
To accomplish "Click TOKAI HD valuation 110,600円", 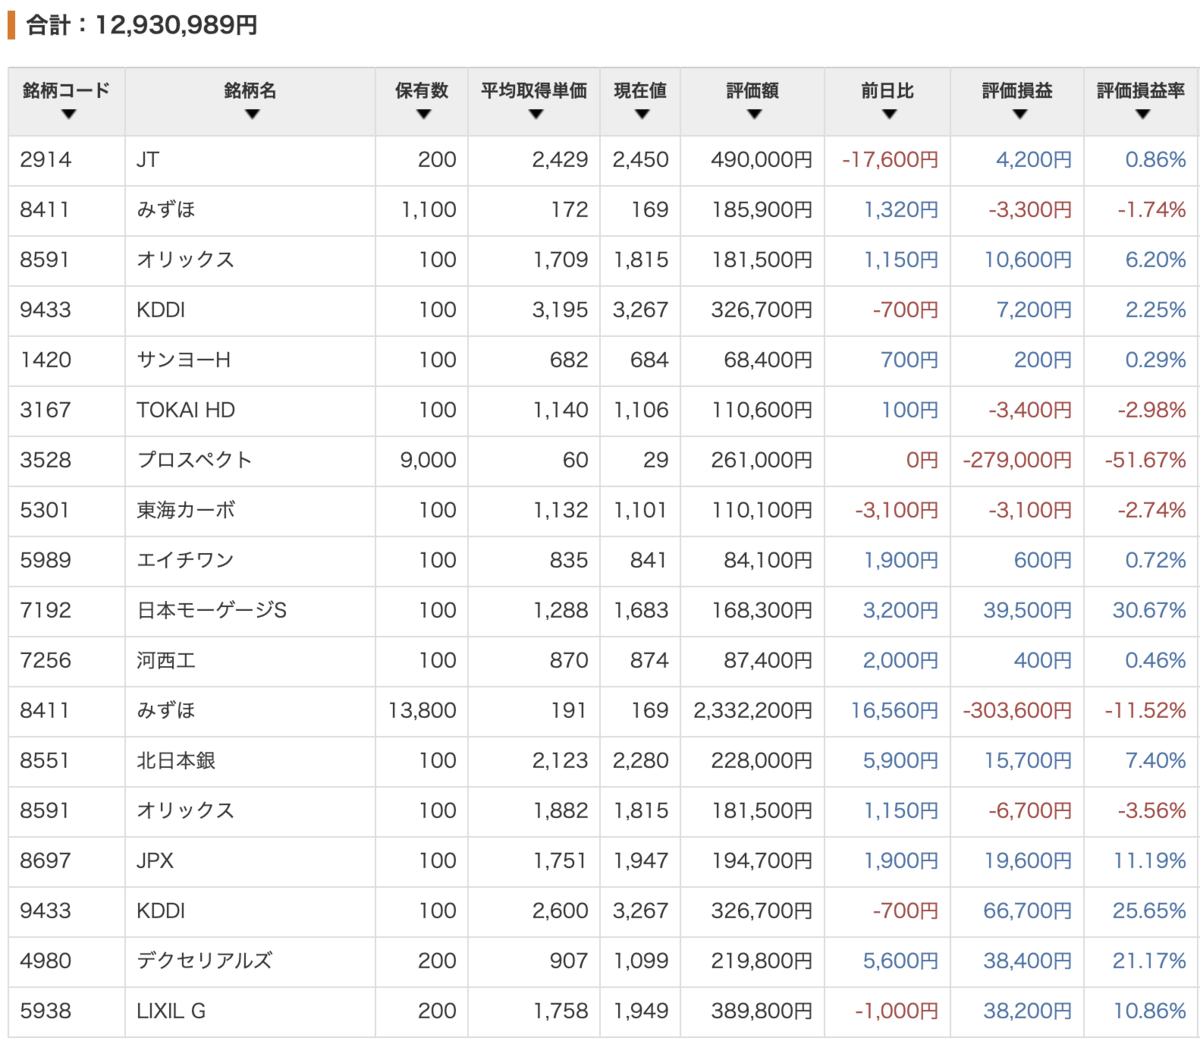I will coord(762,410).
